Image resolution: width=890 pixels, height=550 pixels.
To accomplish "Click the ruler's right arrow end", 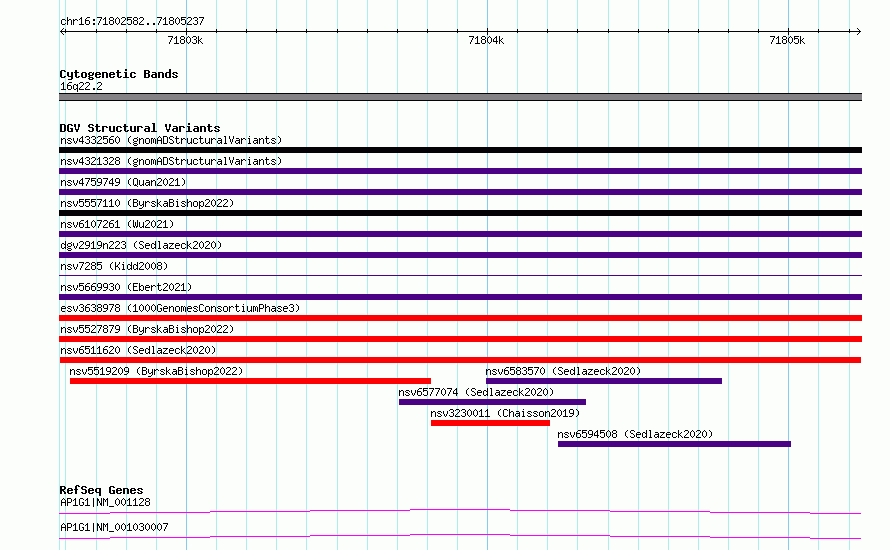I will pyautogui.click(x=858, y=31).
